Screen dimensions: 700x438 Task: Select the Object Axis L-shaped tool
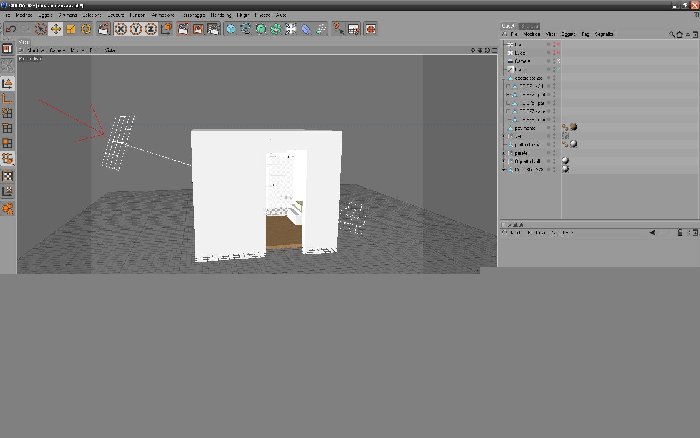[7, 98]
